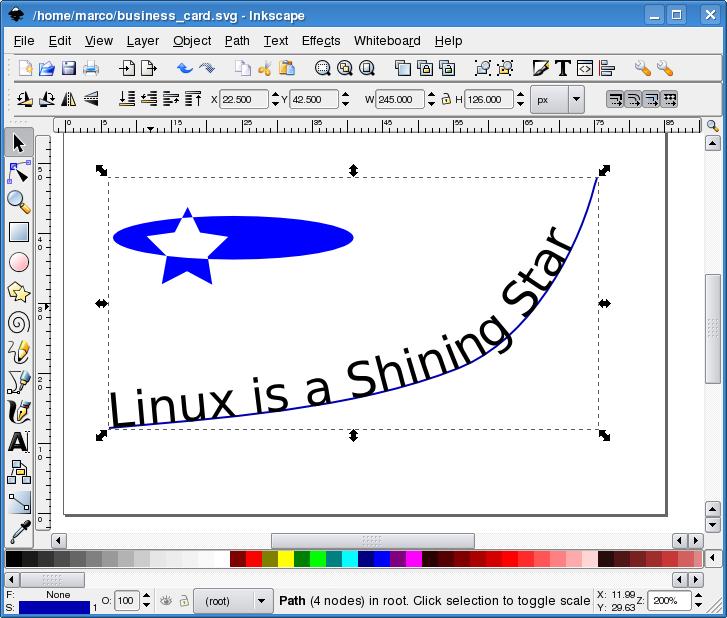The height and width of the screenshot is (618, 727).
Task: Click the Undo arrow icon
Action: pos(185,69)
